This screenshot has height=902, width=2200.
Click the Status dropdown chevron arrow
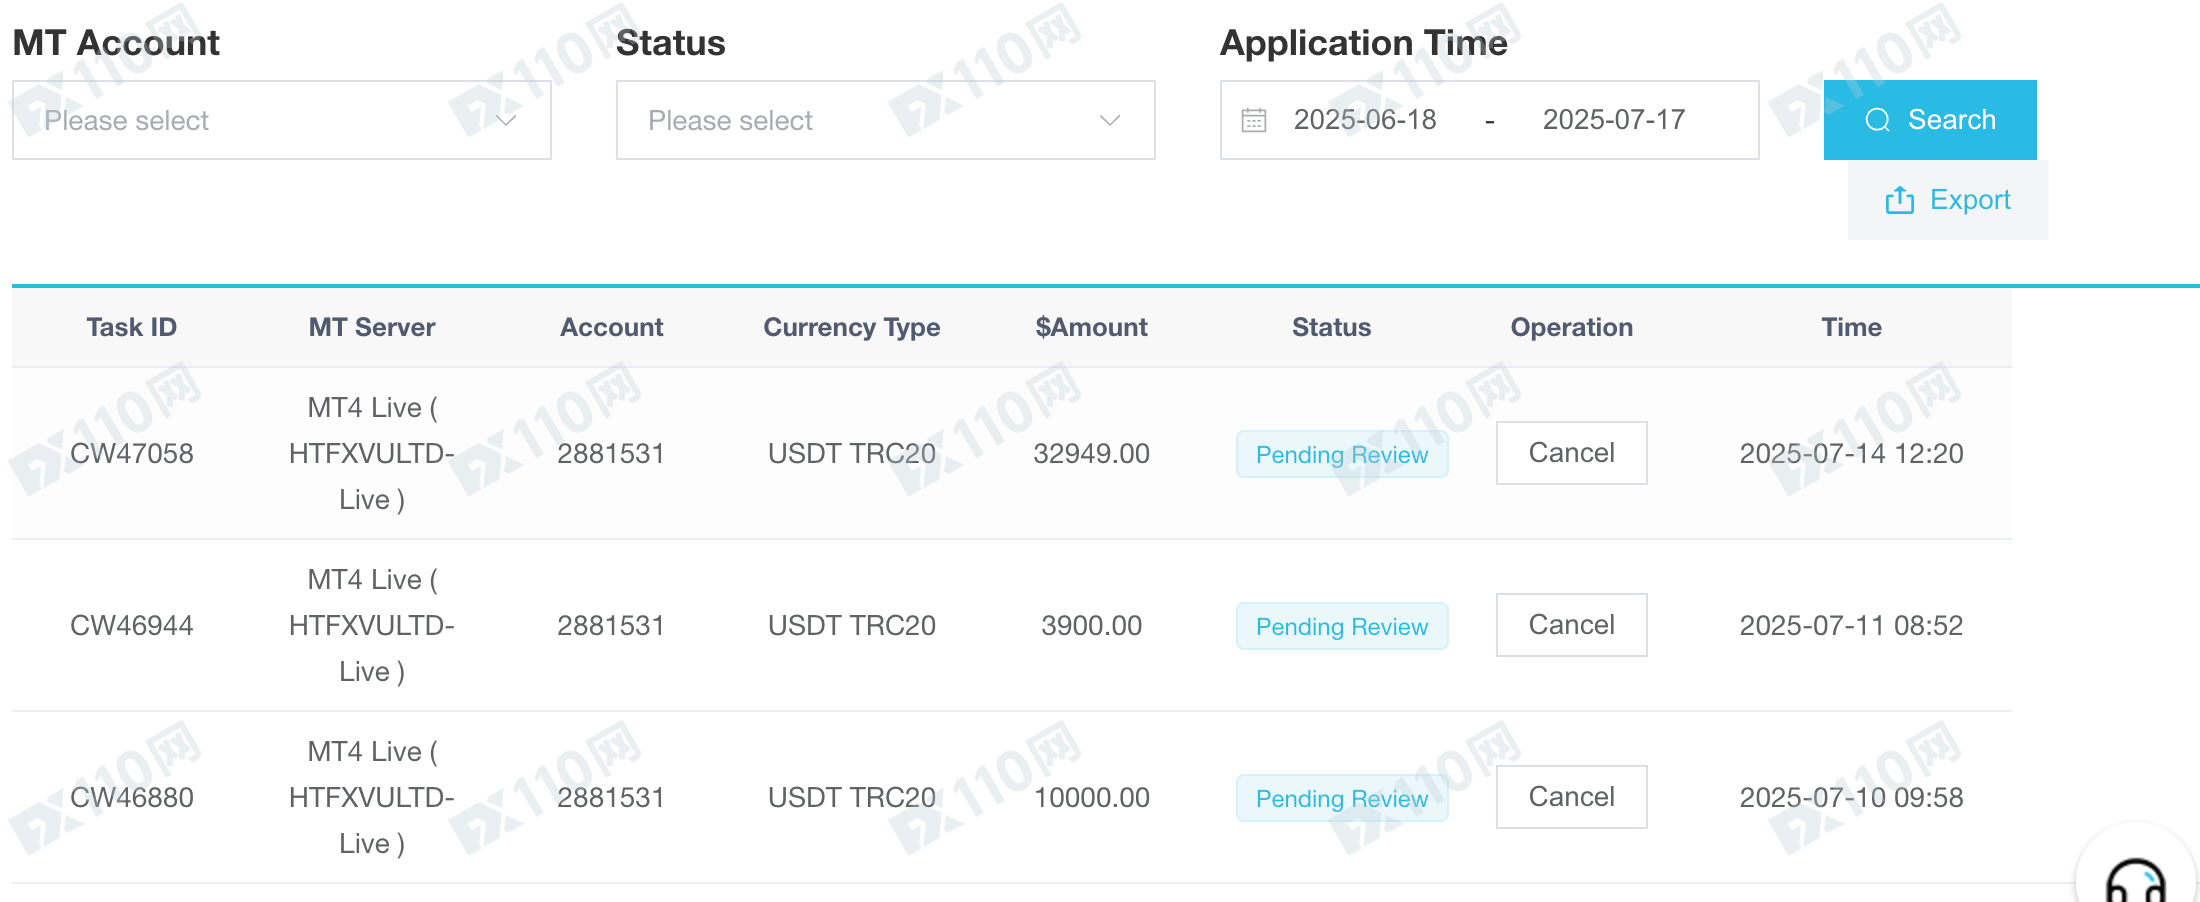click(x=1109, y=121)
